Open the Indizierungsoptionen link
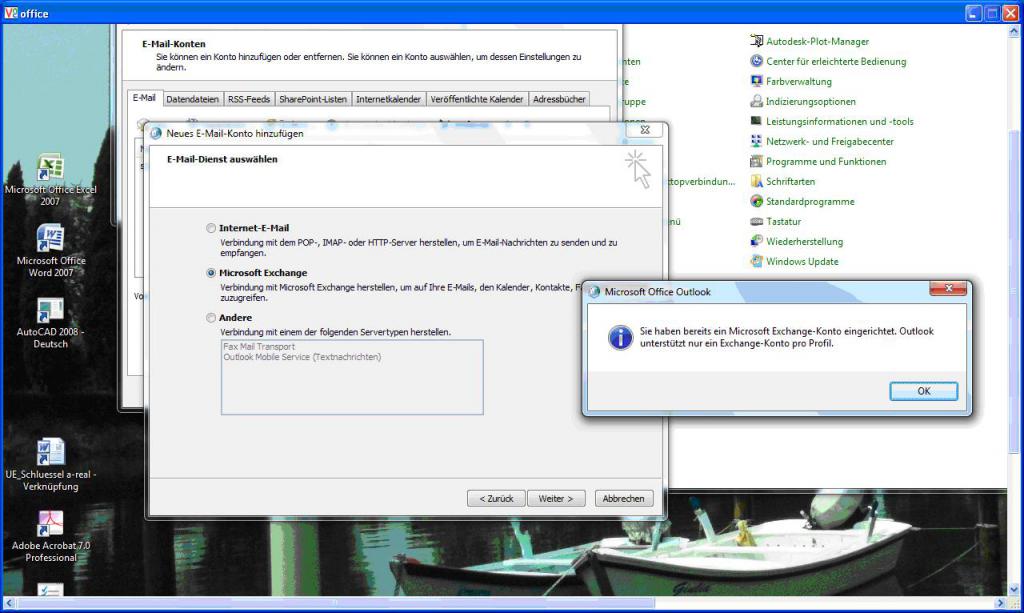The width and height of the screenshot is (1024, 613). click(x=810, y=101)
